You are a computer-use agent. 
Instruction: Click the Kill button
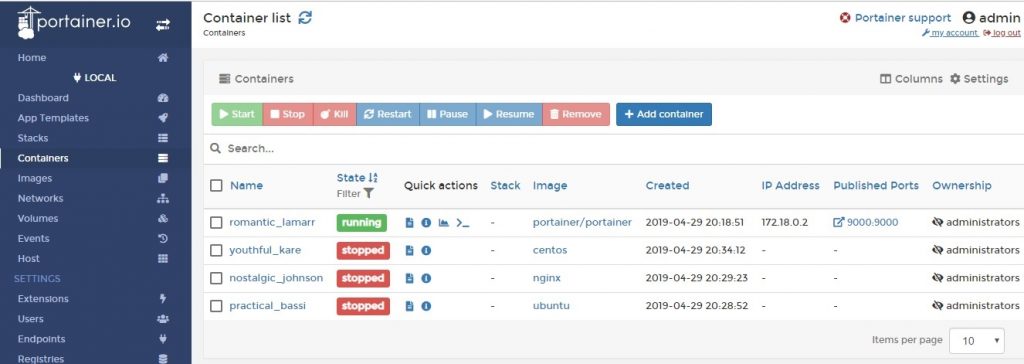click(x=334, y=114)
